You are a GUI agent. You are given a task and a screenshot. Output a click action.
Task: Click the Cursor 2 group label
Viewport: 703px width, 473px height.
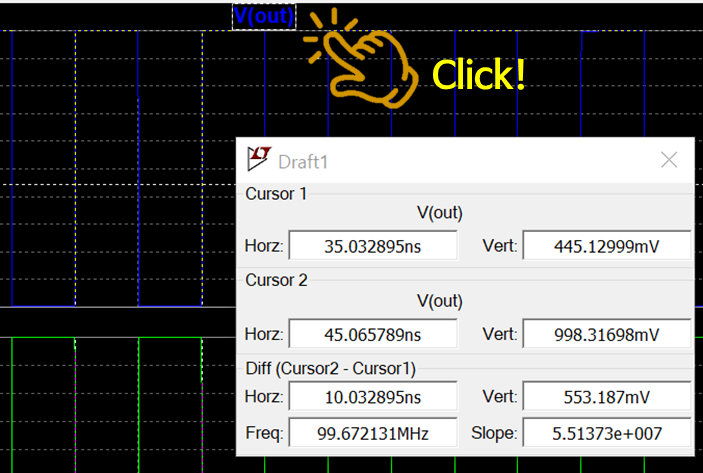click(x=276, y=280)
